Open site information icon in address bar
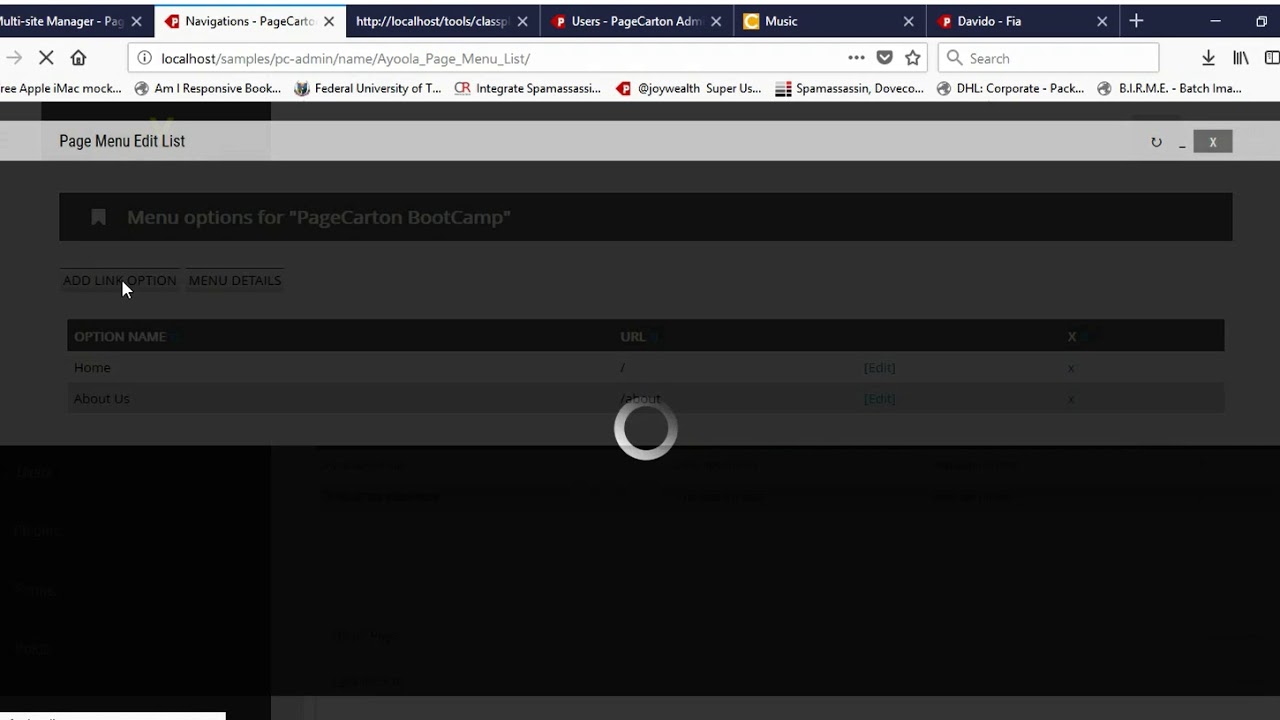Screen dimensions: 1280x720 [145, 58]
